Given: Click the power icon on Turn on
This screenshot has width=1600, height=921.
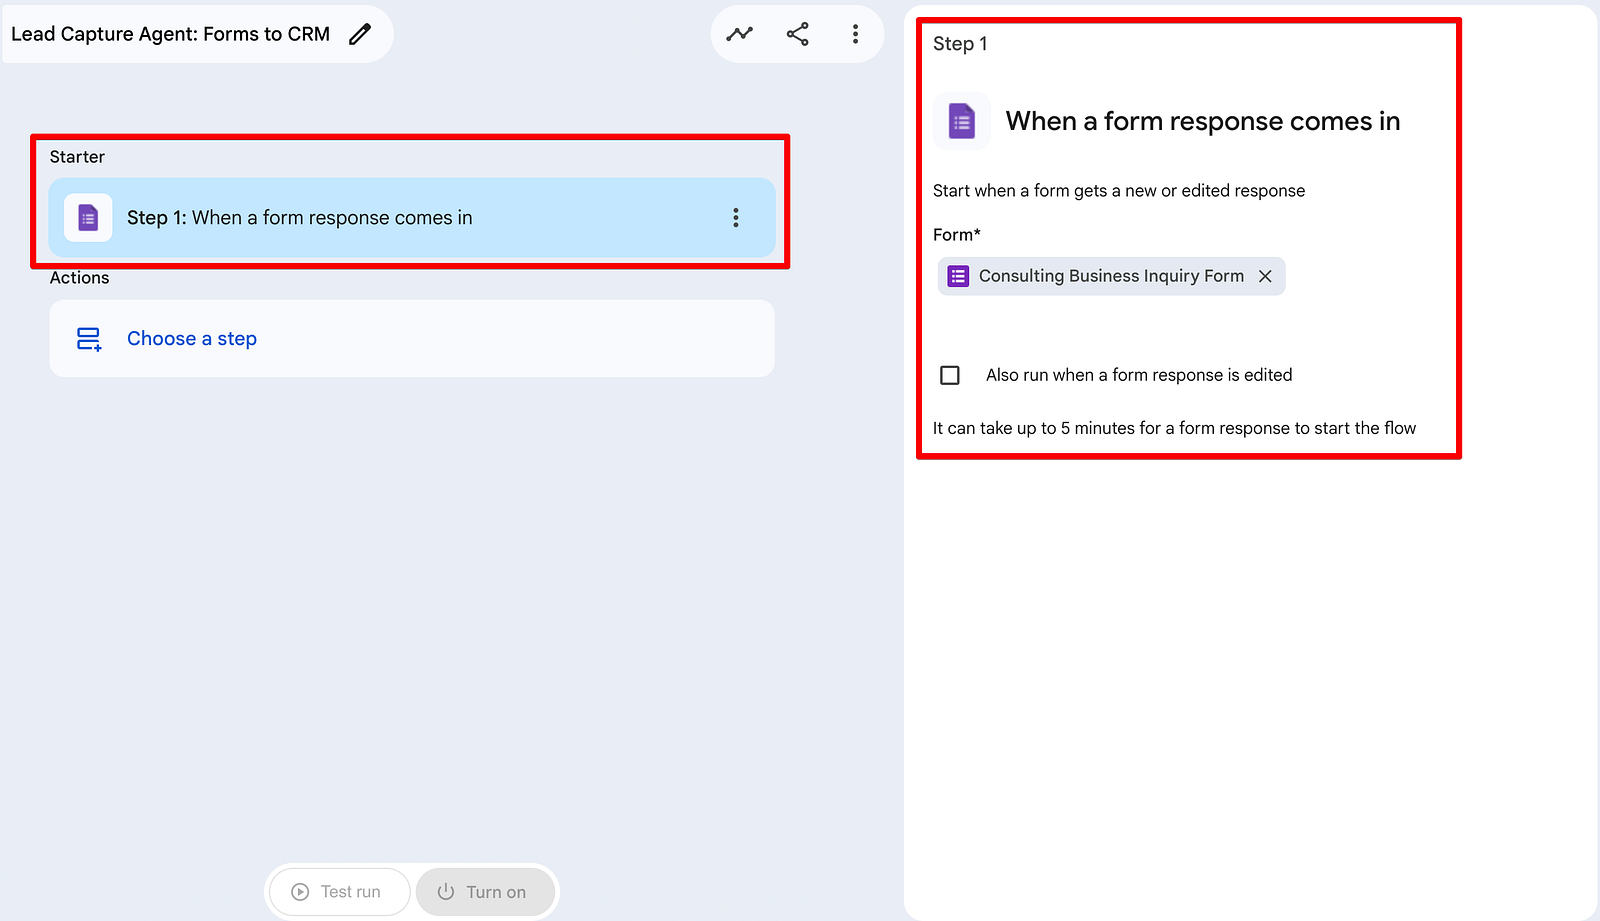Looking at the screenshot, I should pos(446,892).
